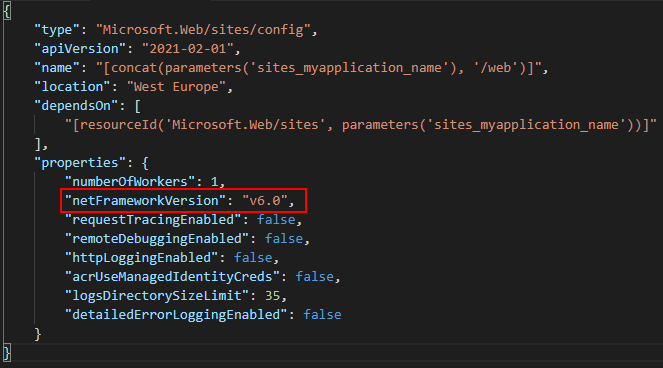
Task: Click the "West Europe" location value
Action: click(x=176, y=87)
